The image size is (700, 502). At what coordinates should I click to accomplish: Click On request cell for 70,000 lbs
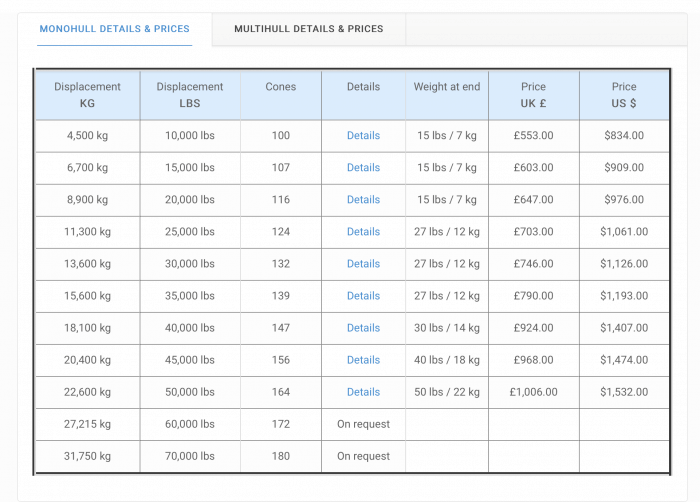pos(363,456)
